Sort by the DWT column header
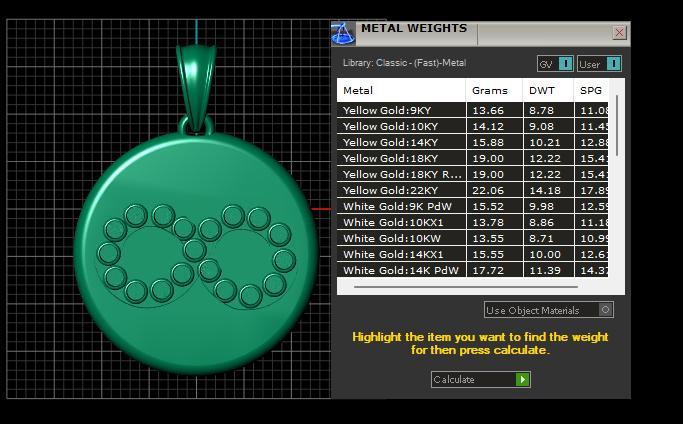The height and width of the screenshot is (424, 683). point(548,91)
